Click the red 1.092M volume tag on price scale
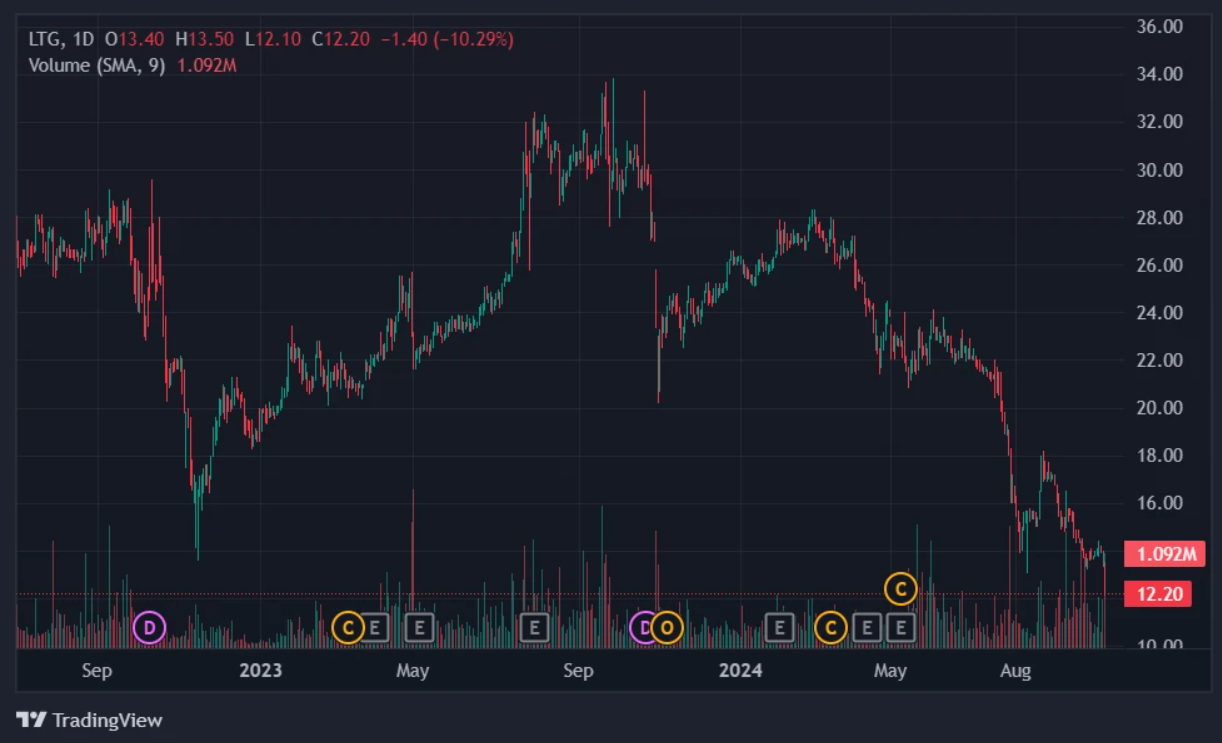The height and width of the screenshot is (743, 1222). point(1165,554)
